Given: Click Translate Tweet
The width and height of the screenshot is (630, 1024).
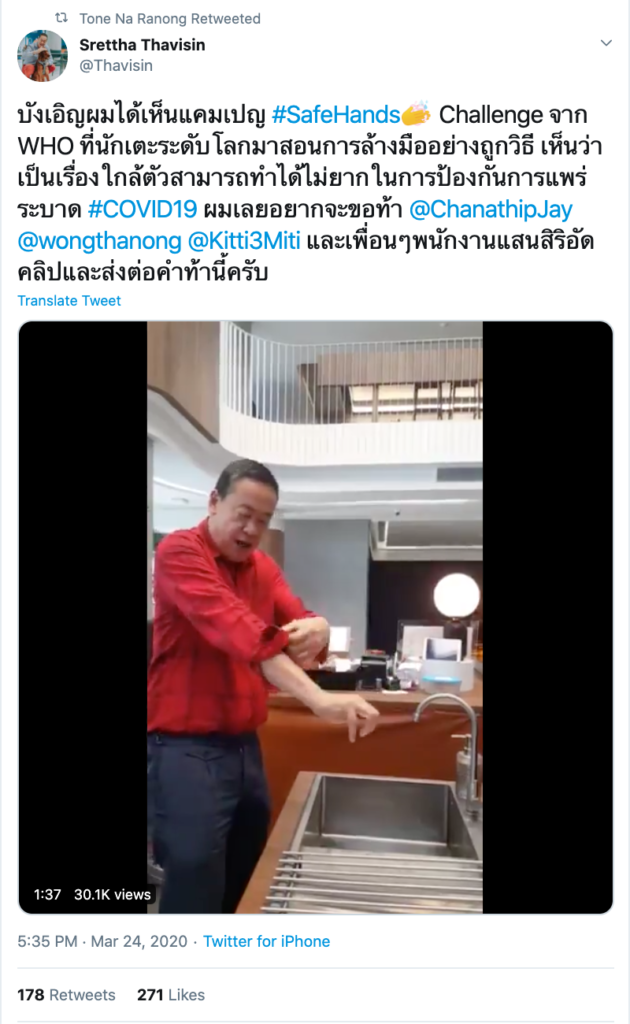Looking at the screenshot, I should (x=69, y=300).
